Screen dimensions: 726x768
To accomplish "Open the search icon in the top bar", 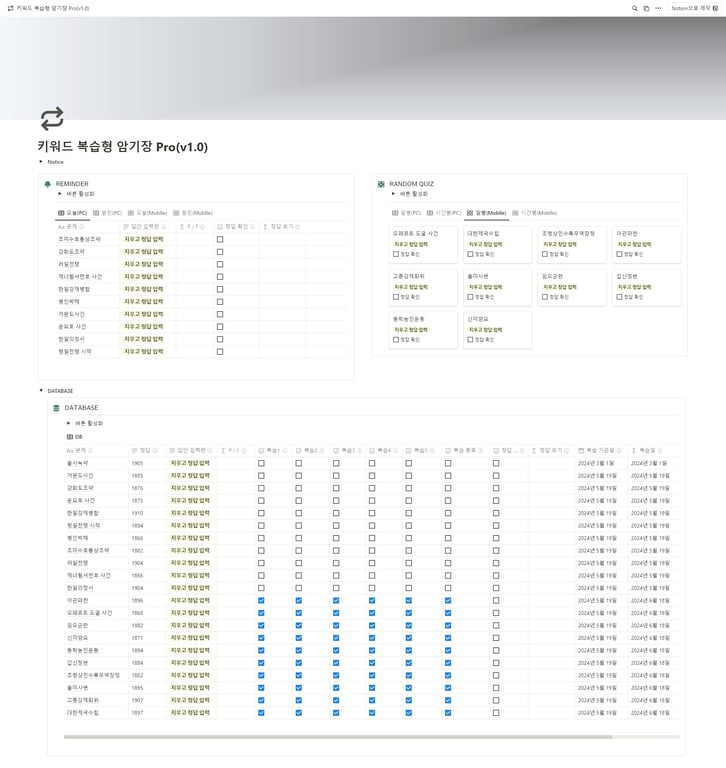I will (634, 8).
